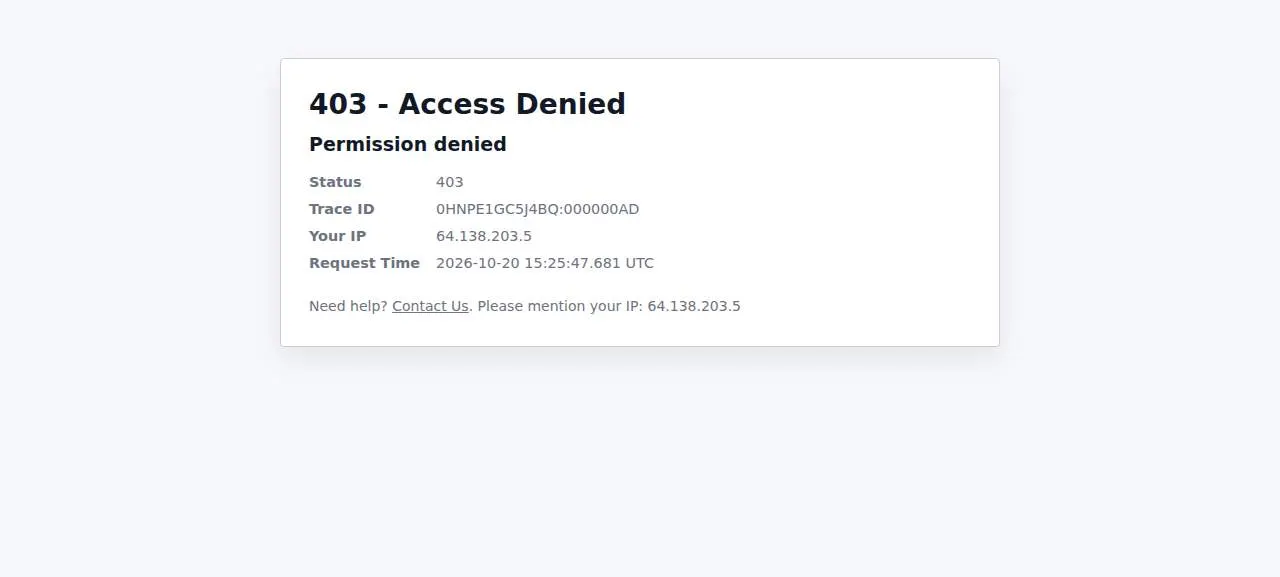Click the "Your IP" field label
Image resolution: width=1280 pixels, height=577 pixels.
tap(338, 236)
